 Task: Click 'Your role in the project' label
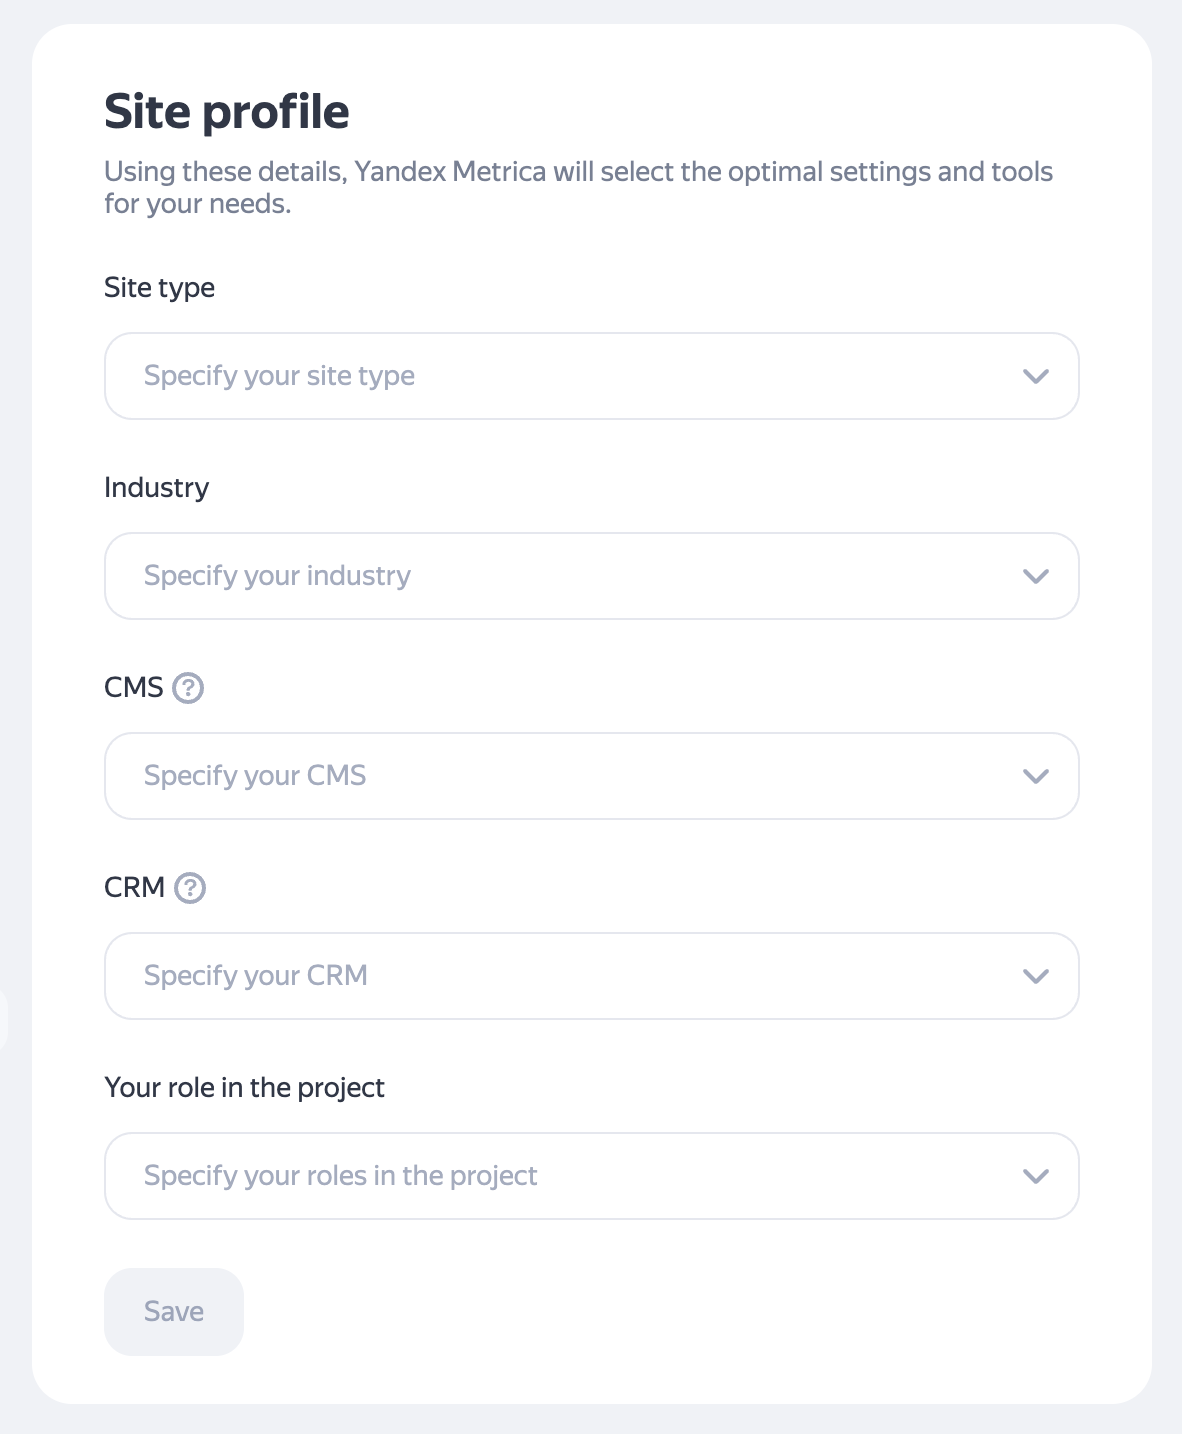click(244, 1088)
